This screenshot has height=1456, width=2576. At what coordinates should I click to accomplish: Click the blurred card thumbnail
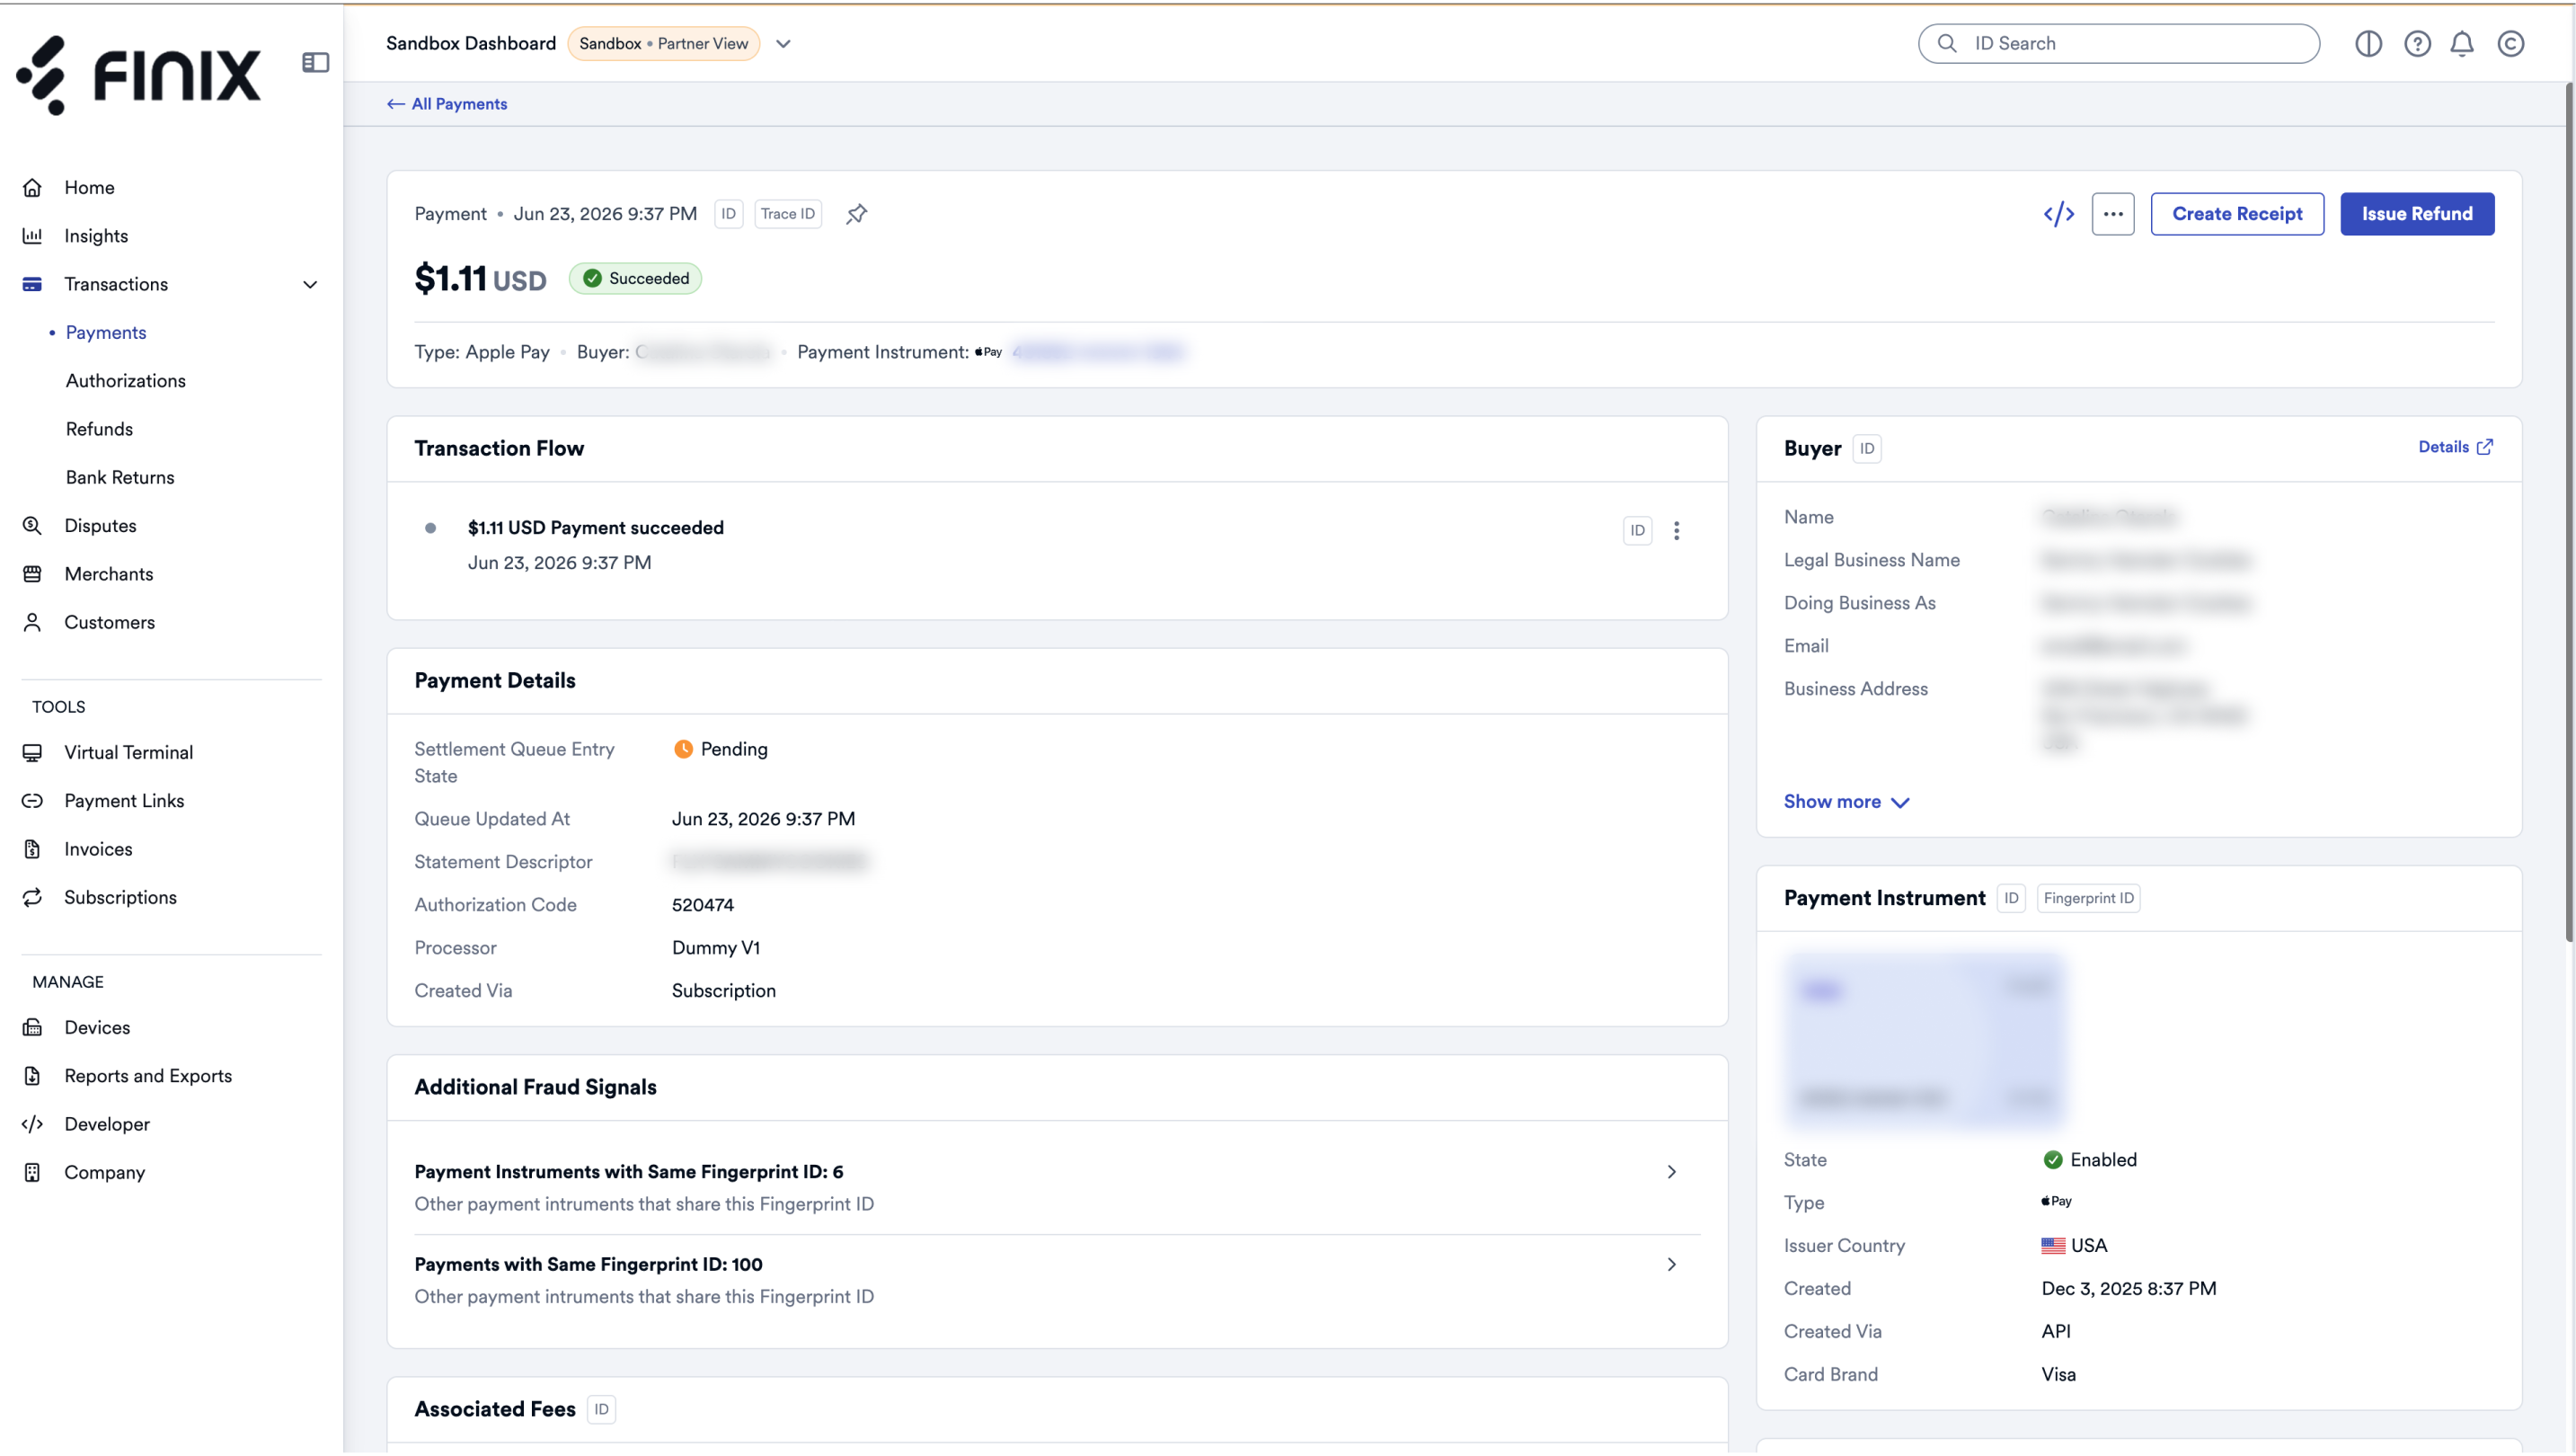[1925, 1042]
